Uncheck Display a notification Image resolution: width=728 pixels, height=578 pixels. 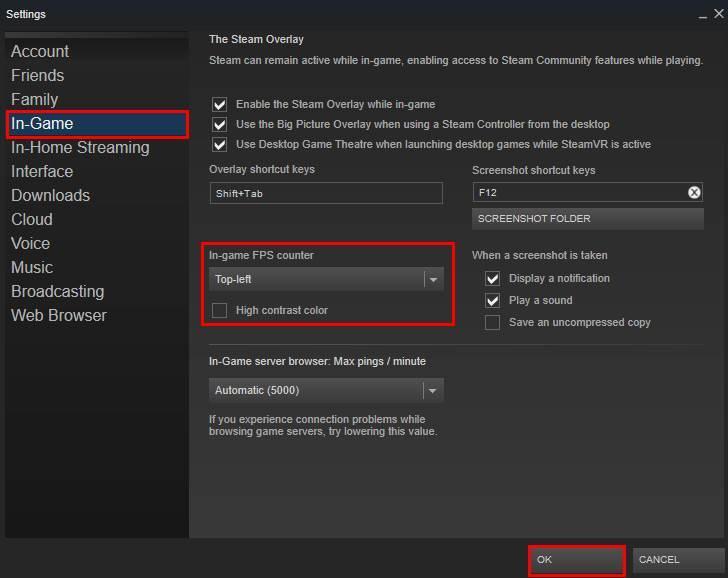coord(492,279)
